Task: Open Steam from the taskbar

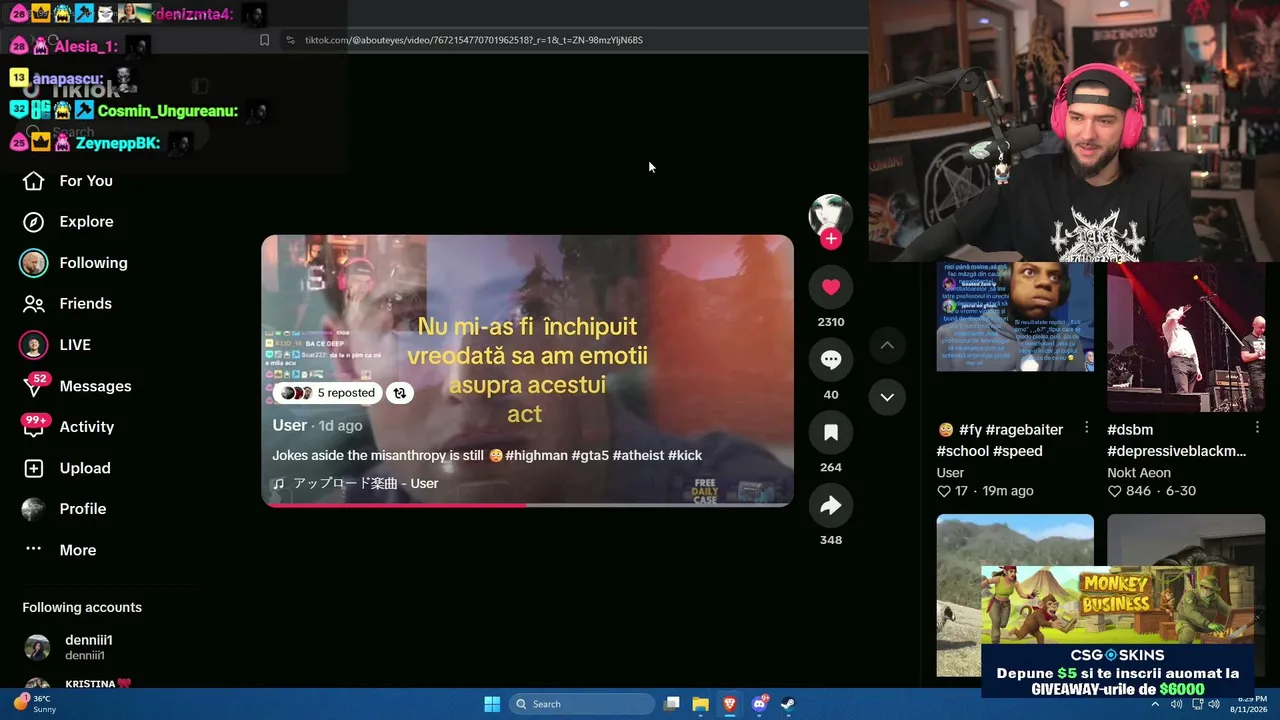Action: pyautogui.click(x=788, y=704)
